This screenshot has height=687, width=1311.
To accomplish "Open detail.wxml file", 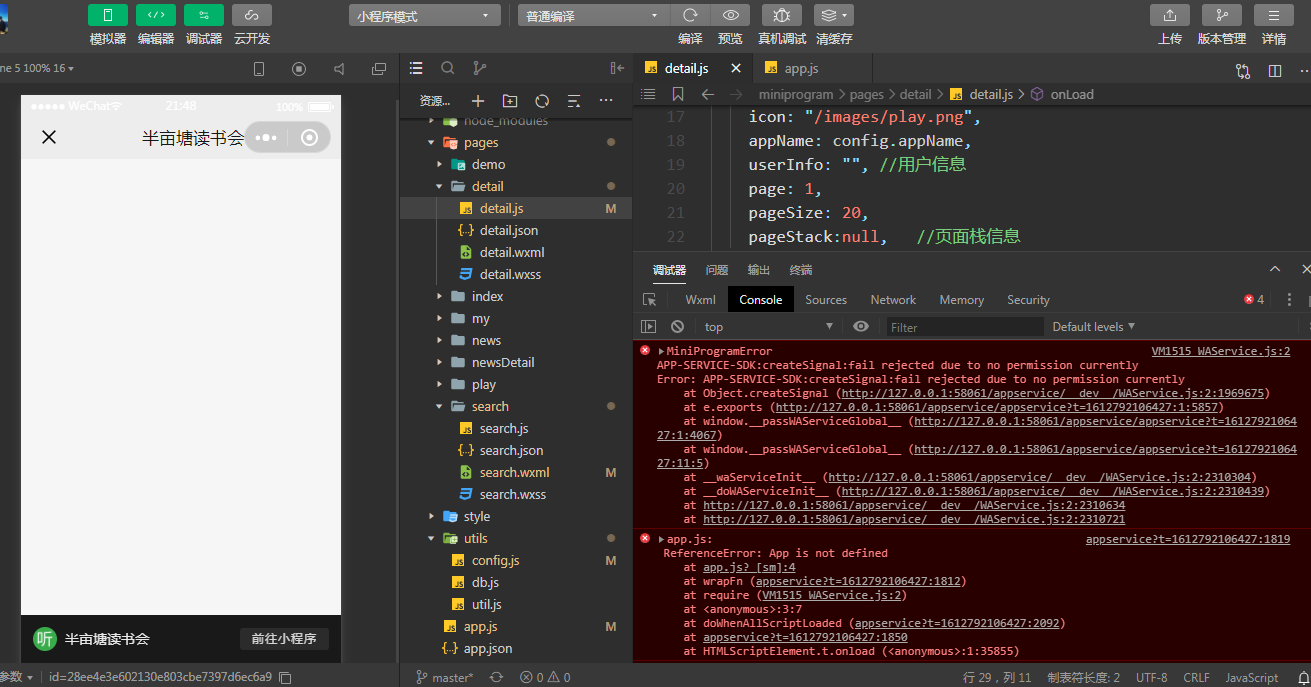I will coord(512,253).
